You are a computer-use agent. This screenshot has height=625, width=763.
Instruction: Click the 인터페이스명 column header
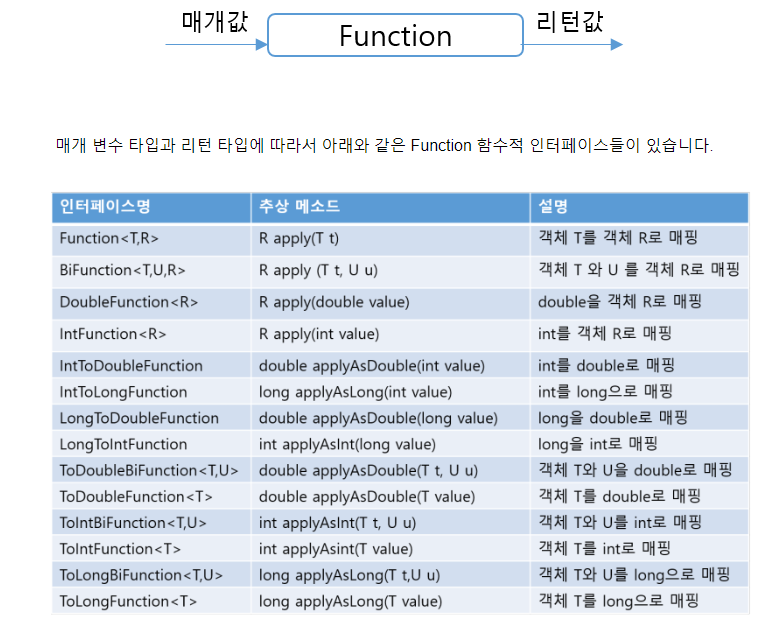tap(151, 207)
